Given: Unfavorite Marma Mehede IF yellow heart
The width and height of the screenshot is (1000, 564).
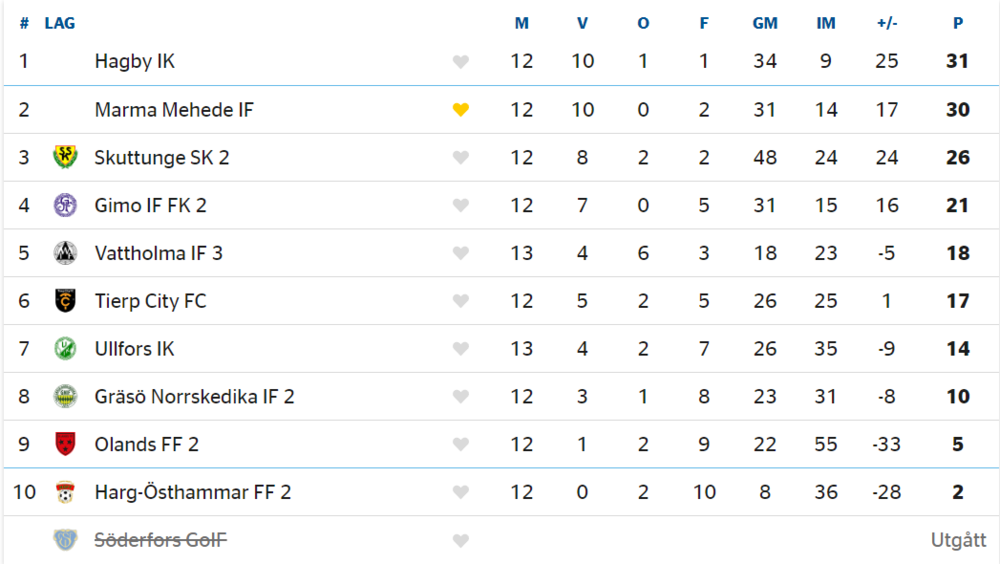Looking at the screenshot, I should coord(460,110).
